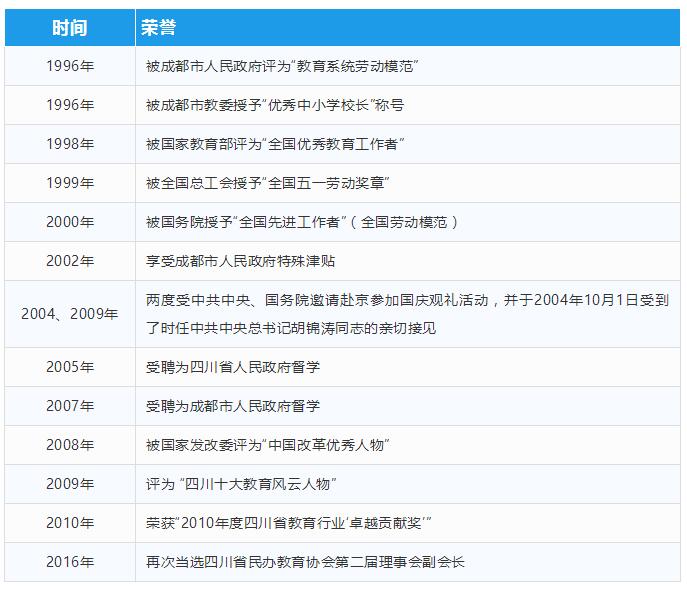Screen dimensions: 687x589
Task: Click the 时间 column header
Action: [x=70, y=27]
